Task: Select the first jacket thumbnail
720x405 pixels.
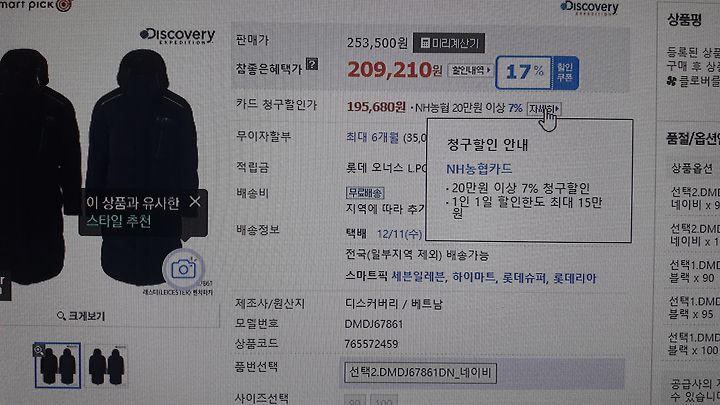Action: coord(57,365)
